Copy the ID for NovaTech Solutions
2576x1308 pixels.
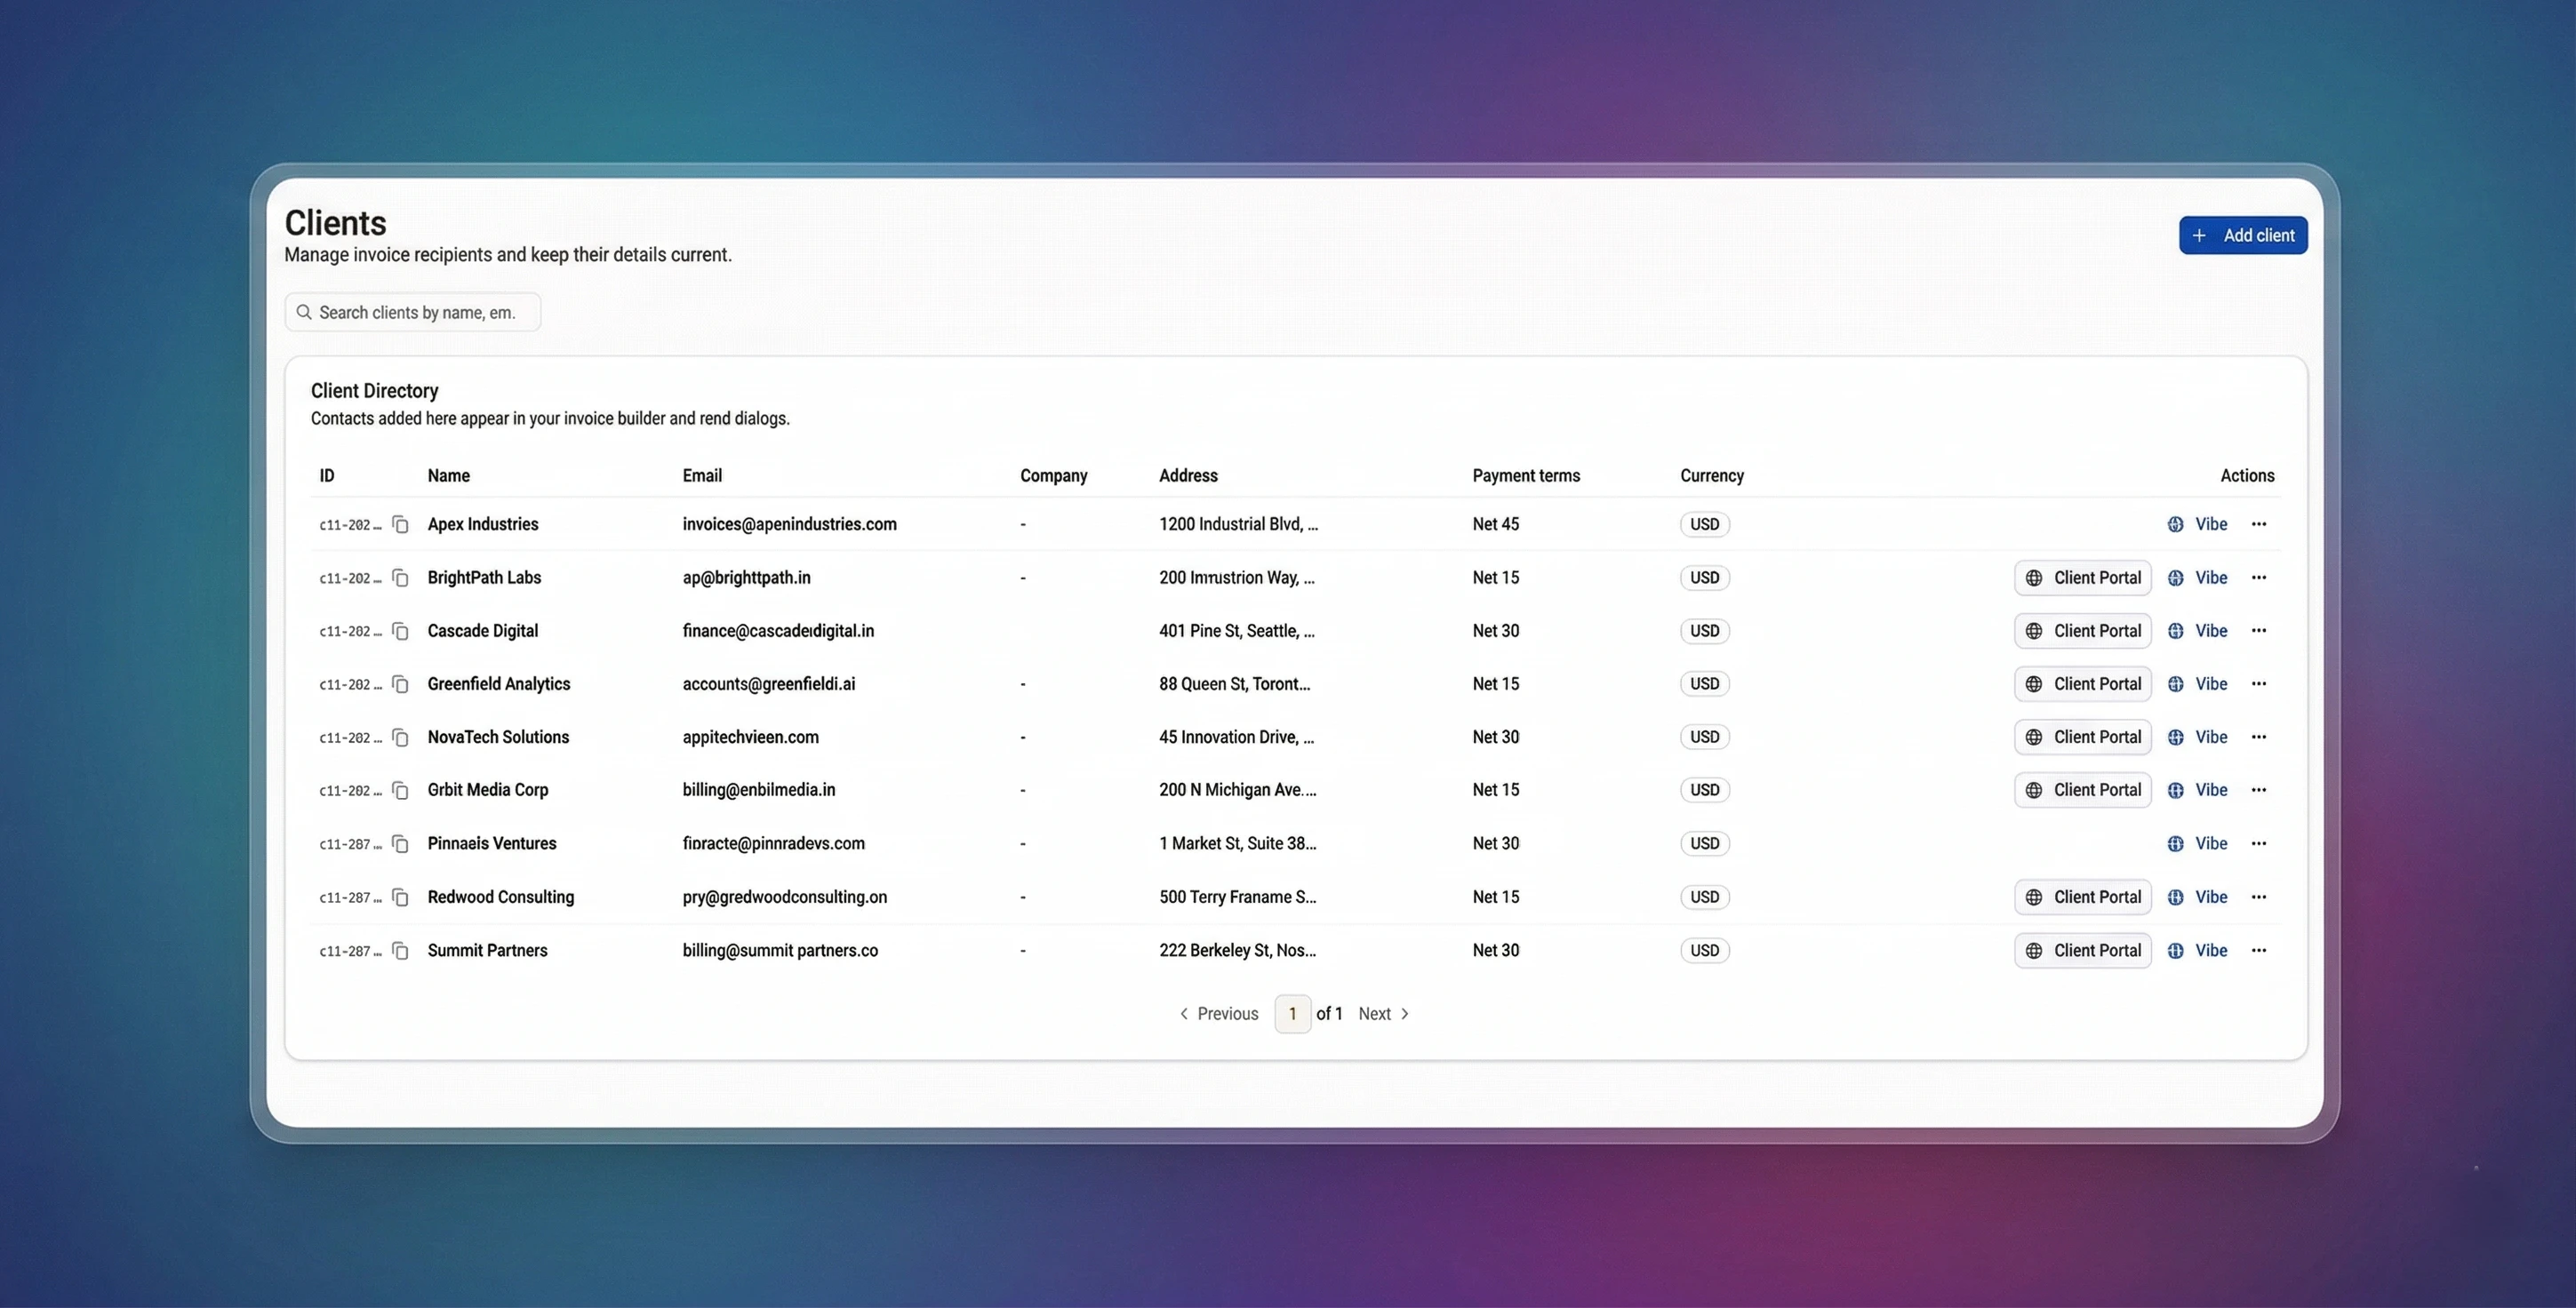pyautogui.click(x=400, y=738)
